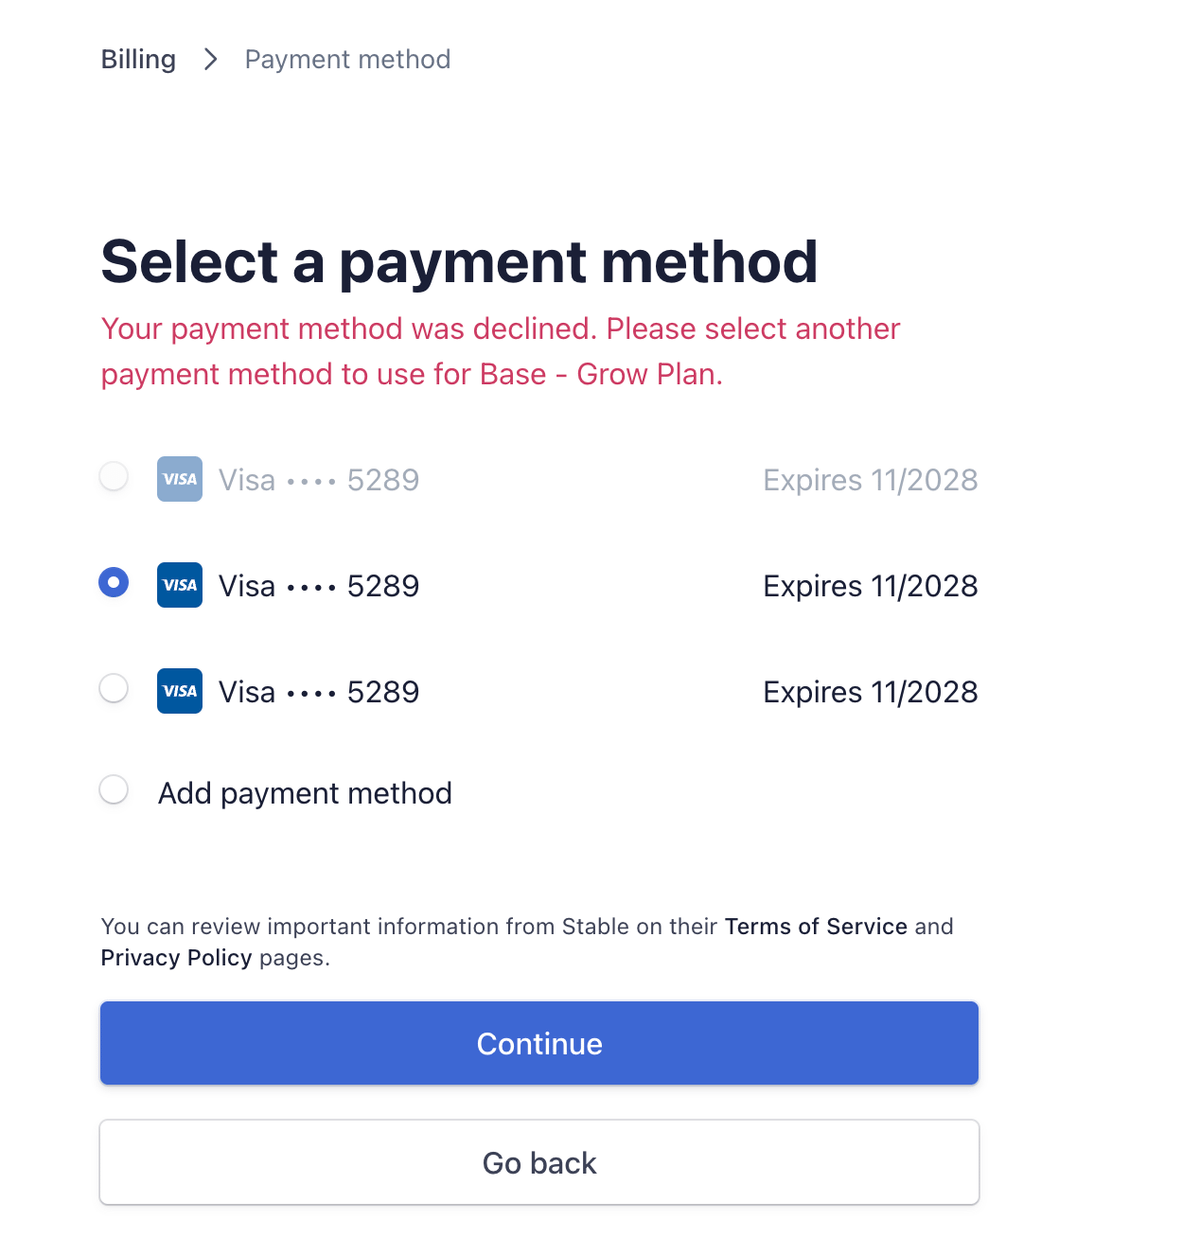Open the Terms of Service page
The image size is (1200, 1257).
pyautogui.click(x=815, y=927)
